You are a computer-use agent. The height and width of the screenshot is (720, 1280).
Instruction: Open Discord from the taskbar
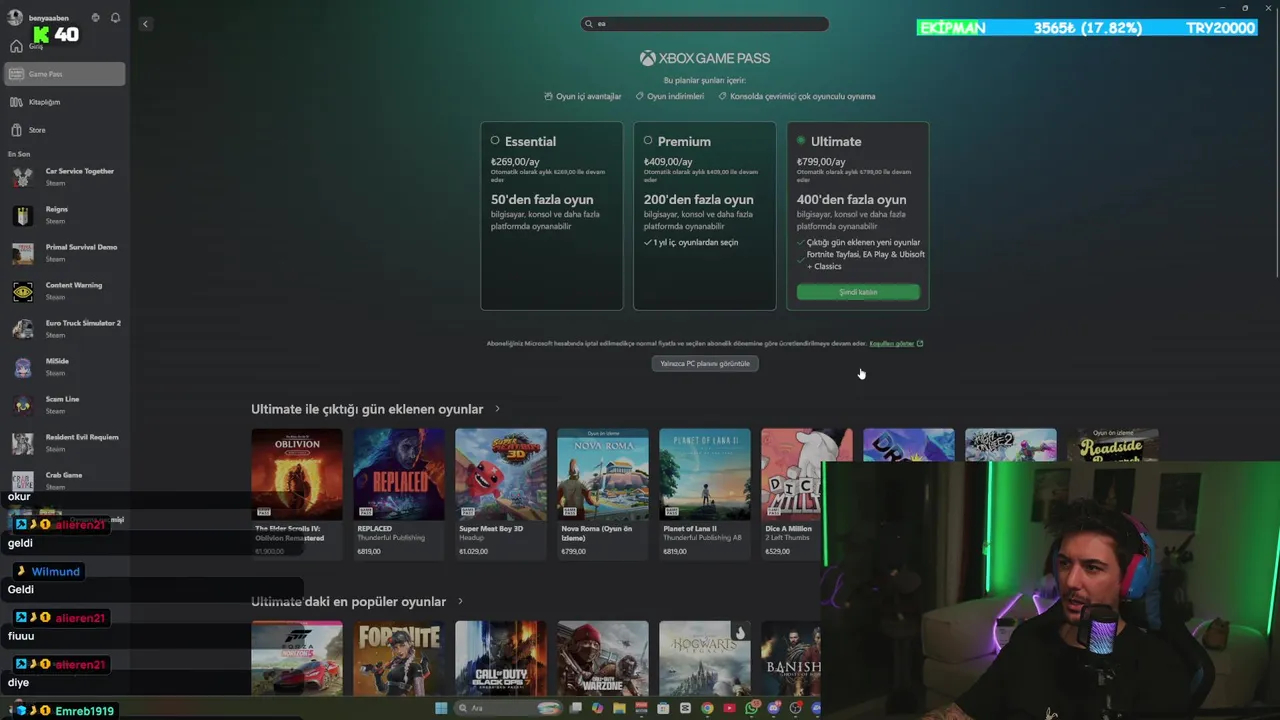click(x=773, y=708)
